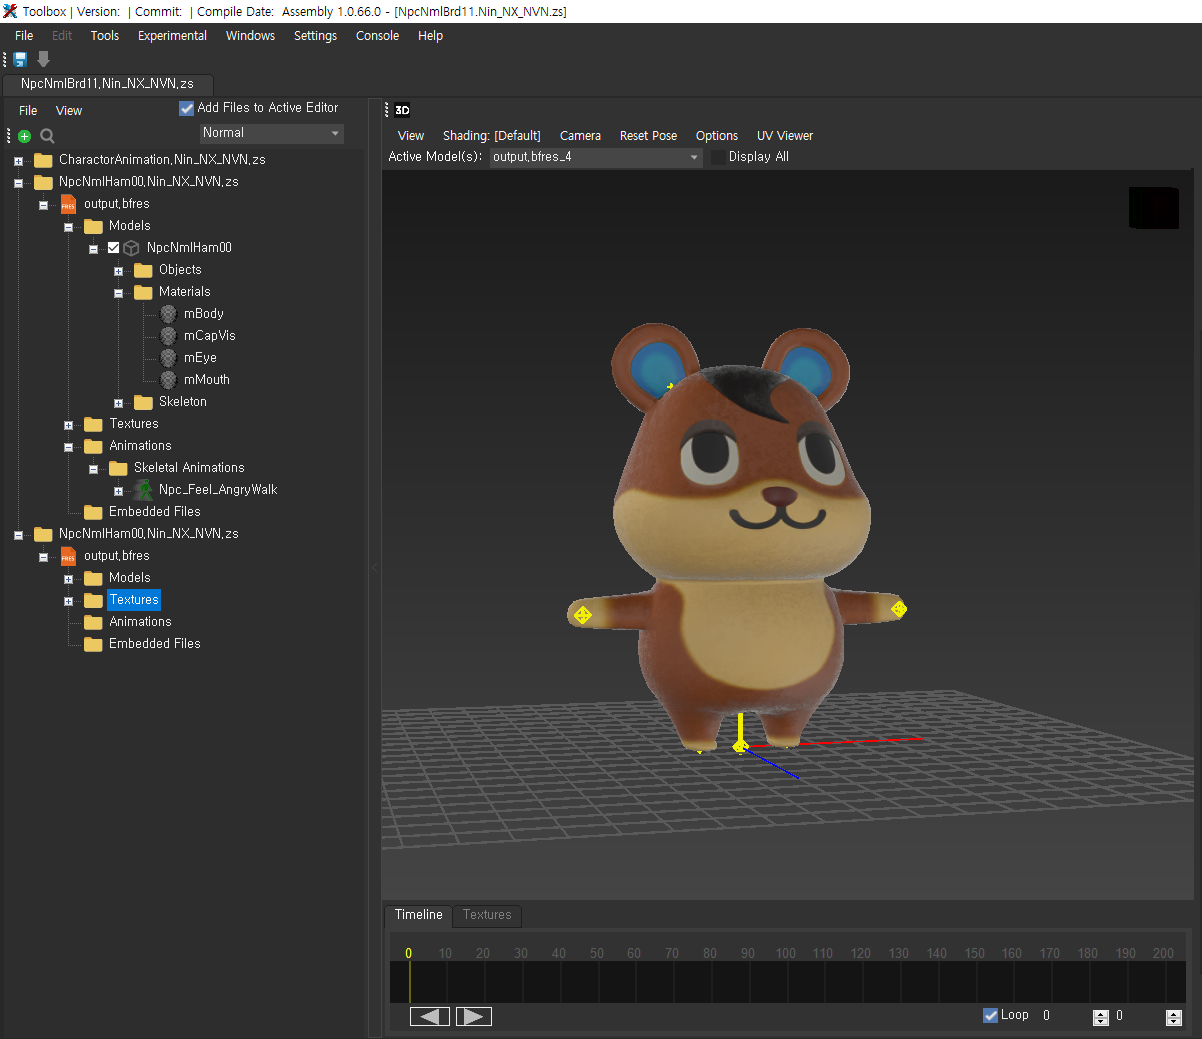Click the cube model icon beside NpcNmlHam00
1202x1039 pixels.
131,248
